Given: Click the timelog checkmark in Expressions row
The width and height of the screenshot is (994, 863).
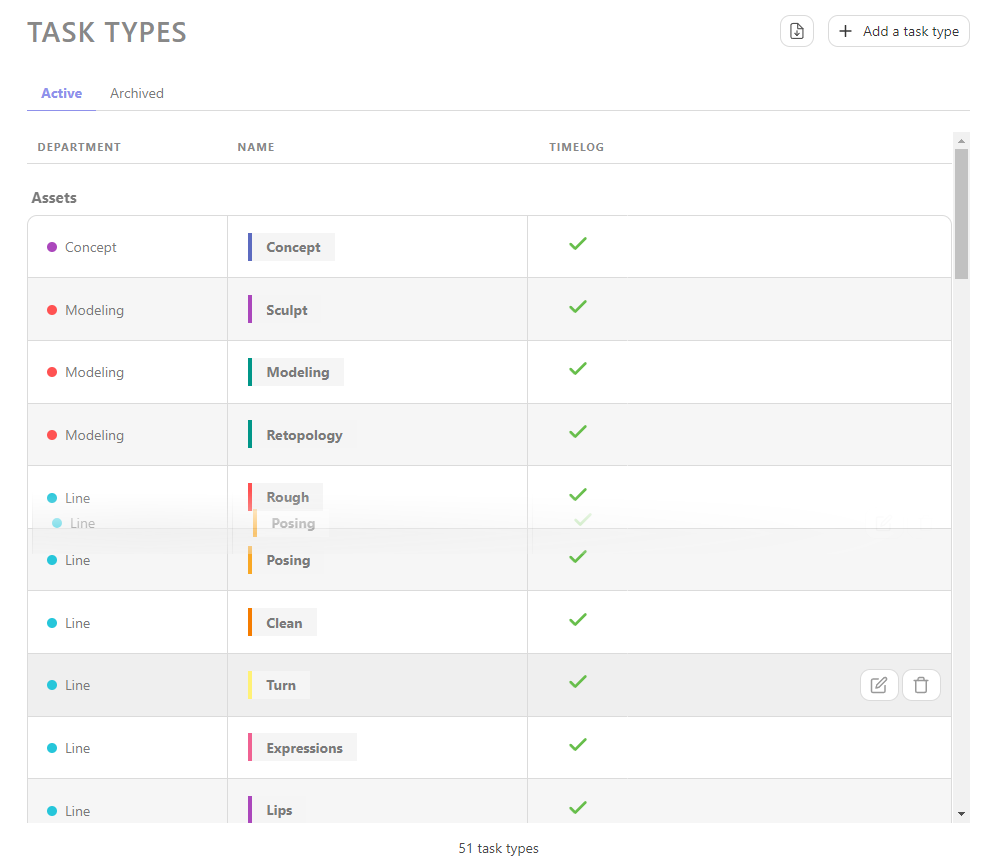Looking at the screenshot, I should (x=578, y=744).
